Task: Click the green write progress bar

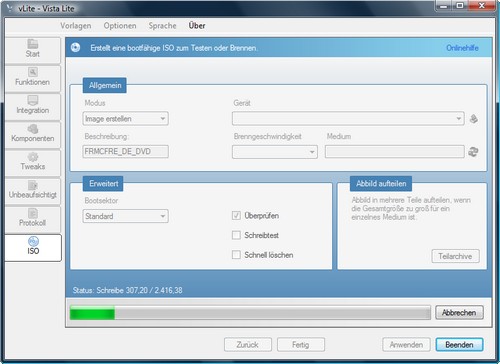Action: [250, 313]
